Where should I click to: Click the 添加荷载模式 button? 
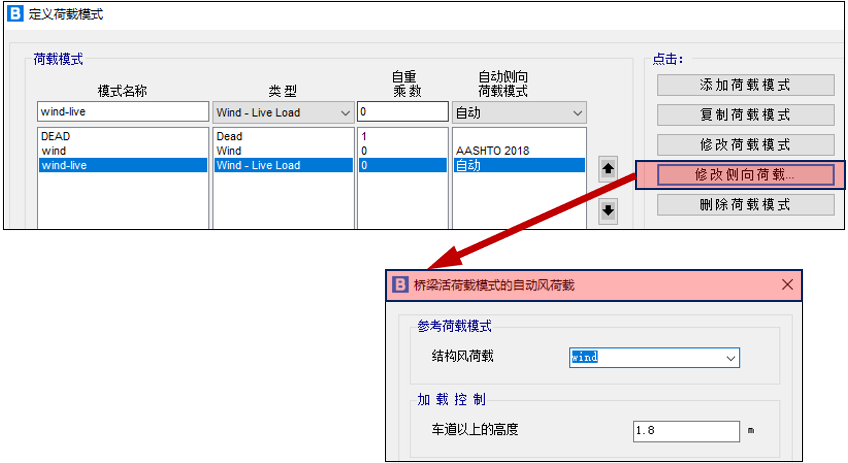click(x=745, y=85)
